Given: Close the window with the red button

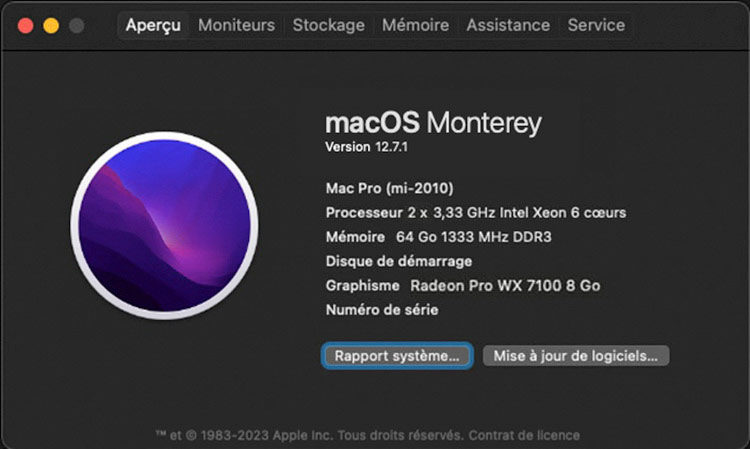Looking at the screenshot, I should [25, 25].
